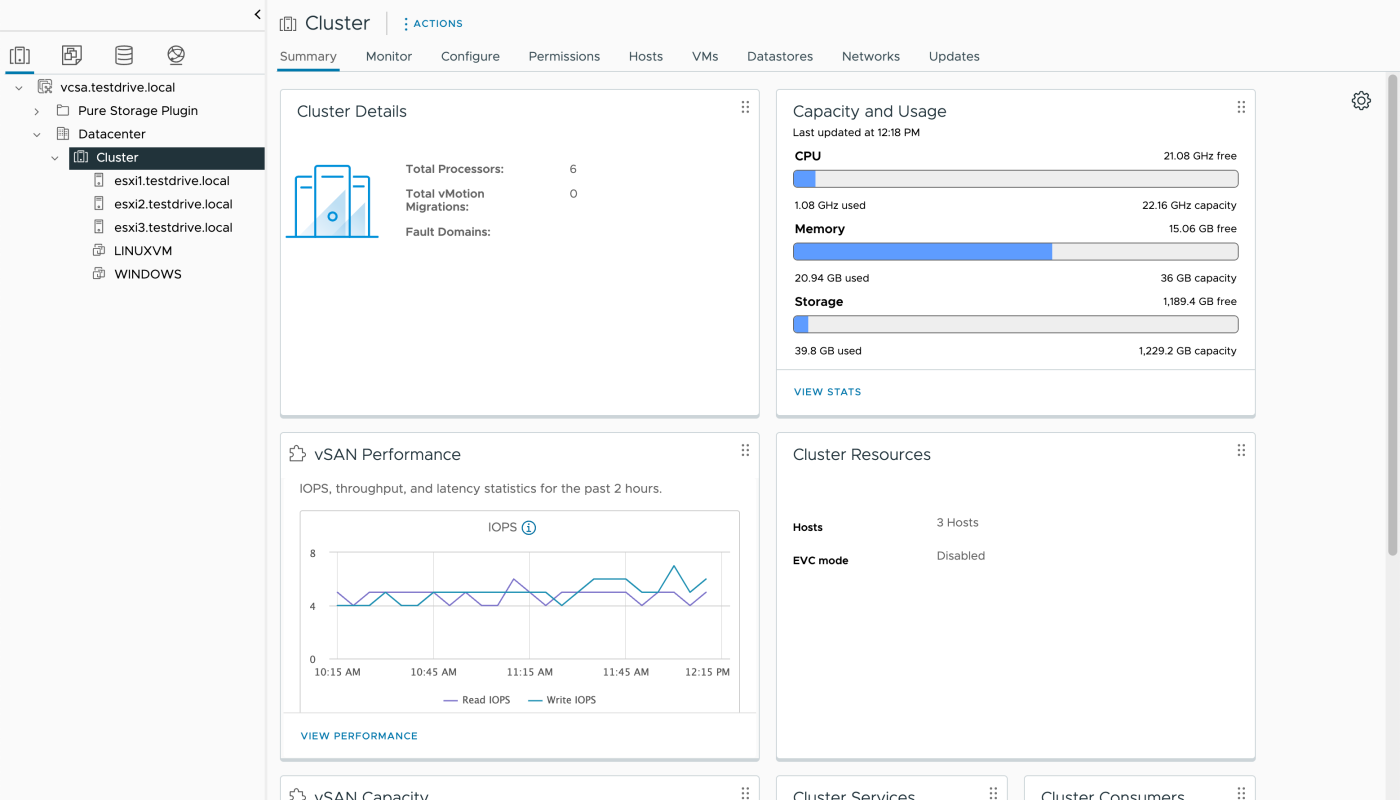The height and width of the screenshot is (800, 1400).
Task: Click the vSAN Performance card drag handle
Action: [x=745, y=451]
